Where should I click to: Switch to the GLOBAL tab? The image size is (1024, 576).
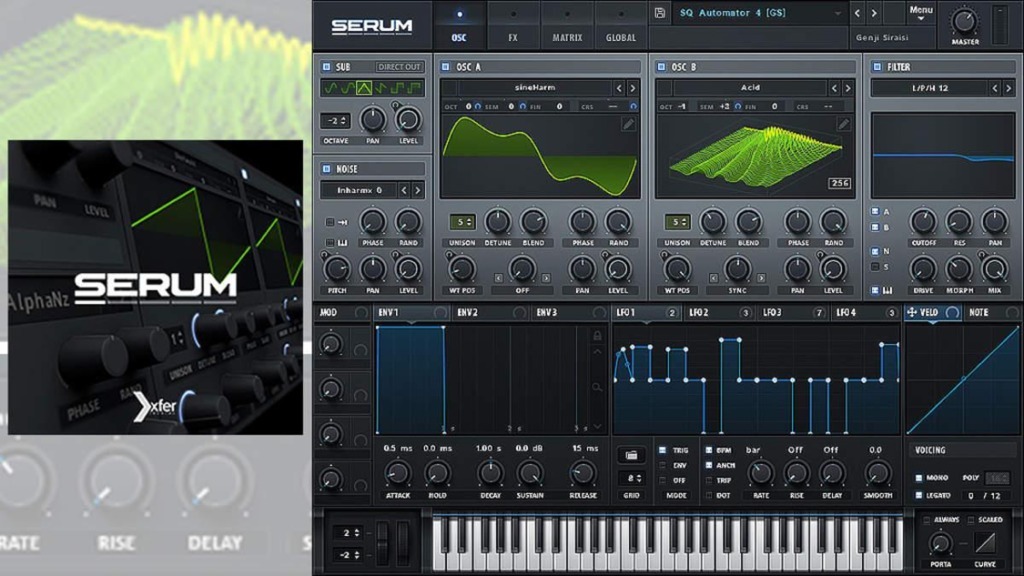pyautogui.click(x=620, y=26)
